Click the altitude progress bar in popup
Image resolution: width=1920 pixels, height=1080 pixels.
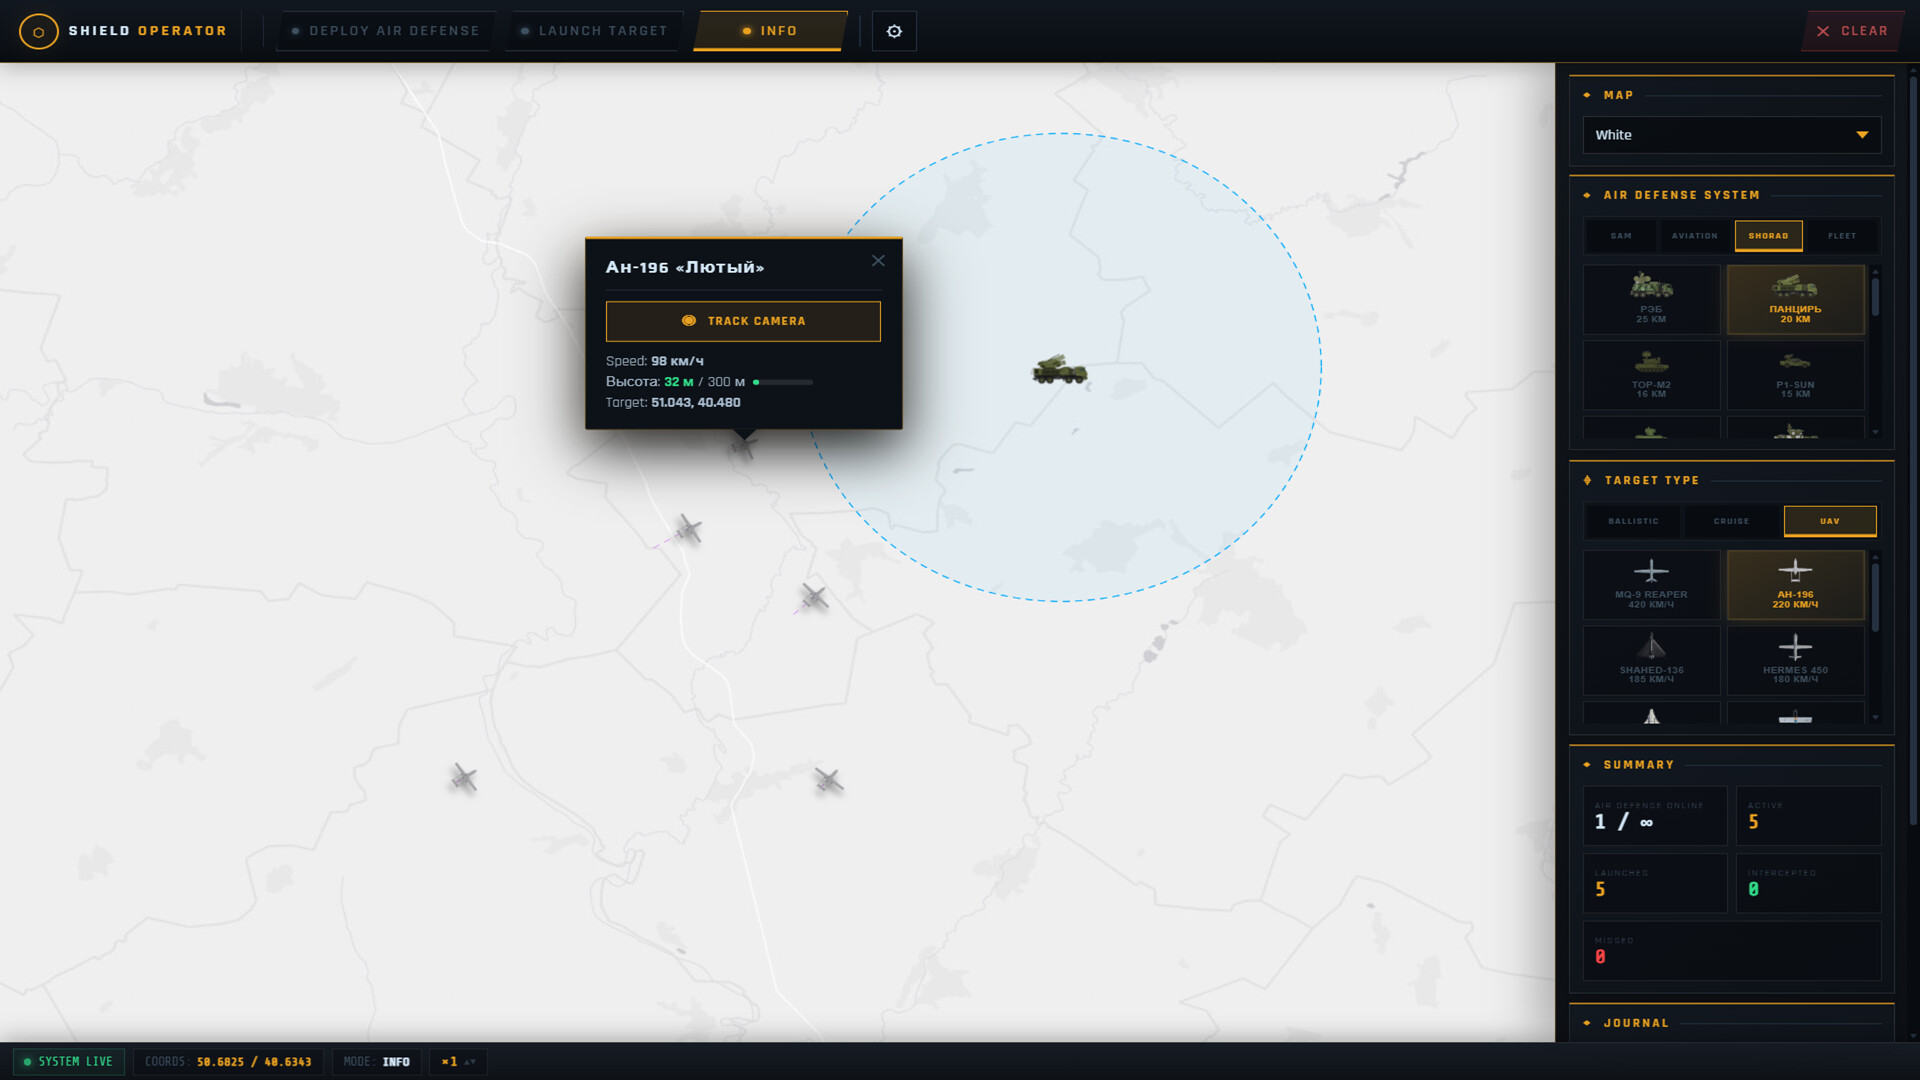[x=783, y=382]
